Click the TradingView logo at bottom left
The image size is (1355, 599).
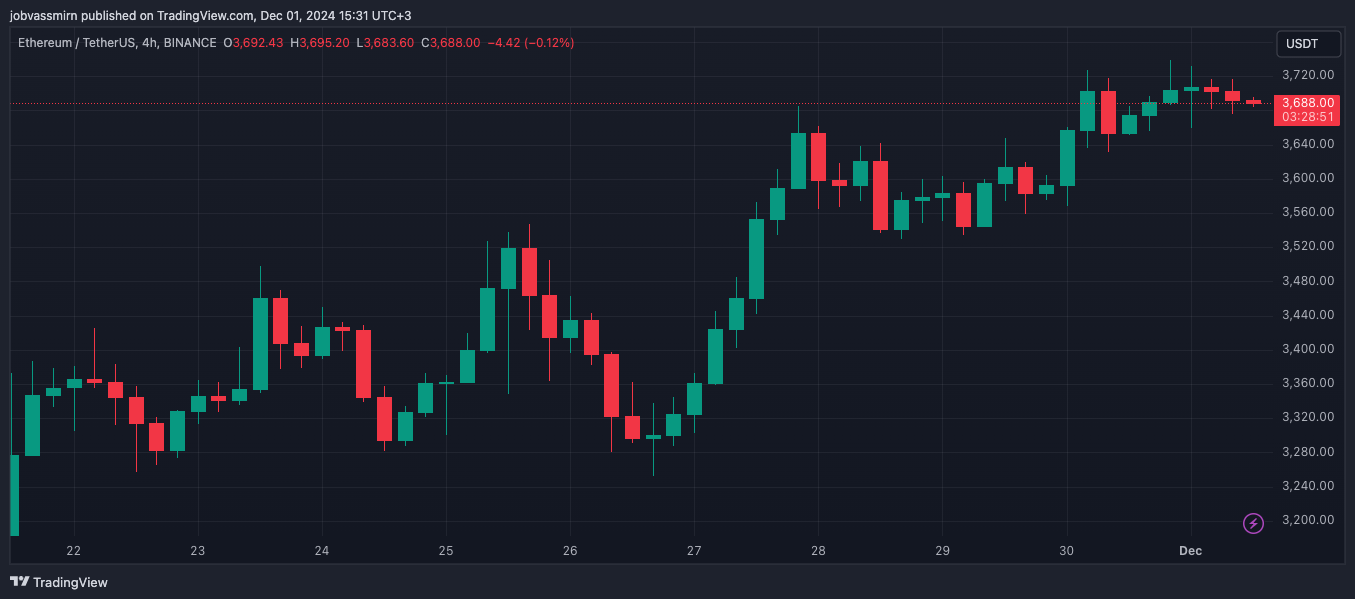(x=59, y=582)
